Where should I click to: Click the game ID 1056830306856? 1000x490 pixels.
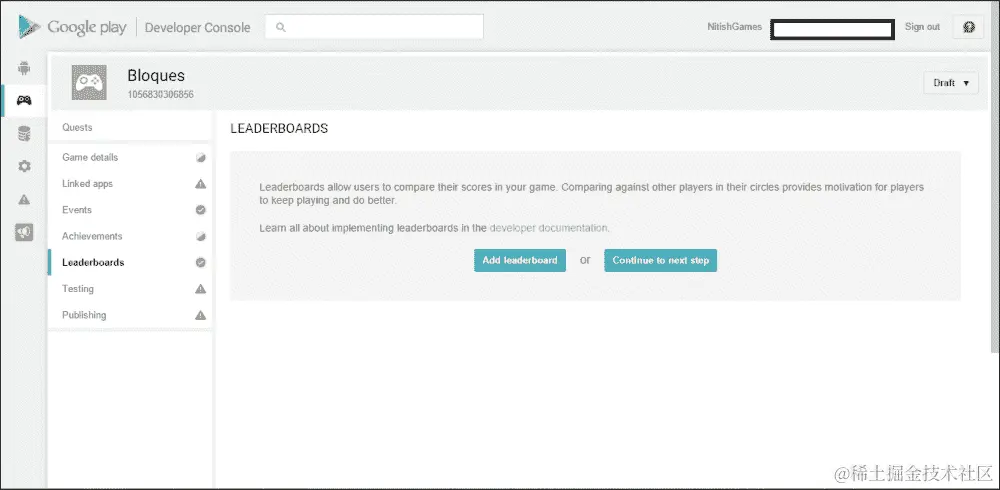click(x=161, y=94)
